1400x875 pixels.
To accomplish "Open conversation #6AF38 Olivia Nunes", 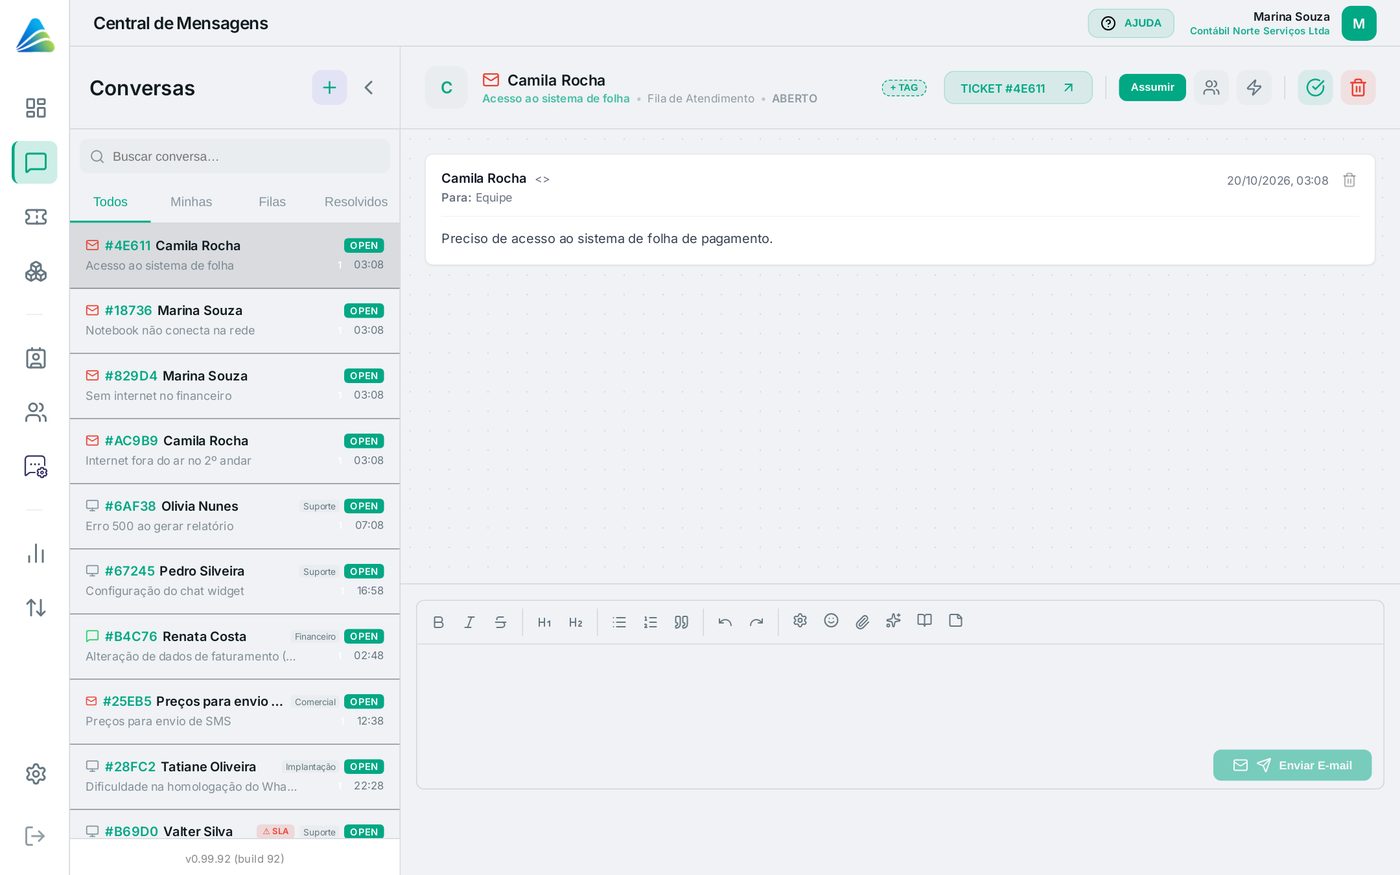I will 235,516.
